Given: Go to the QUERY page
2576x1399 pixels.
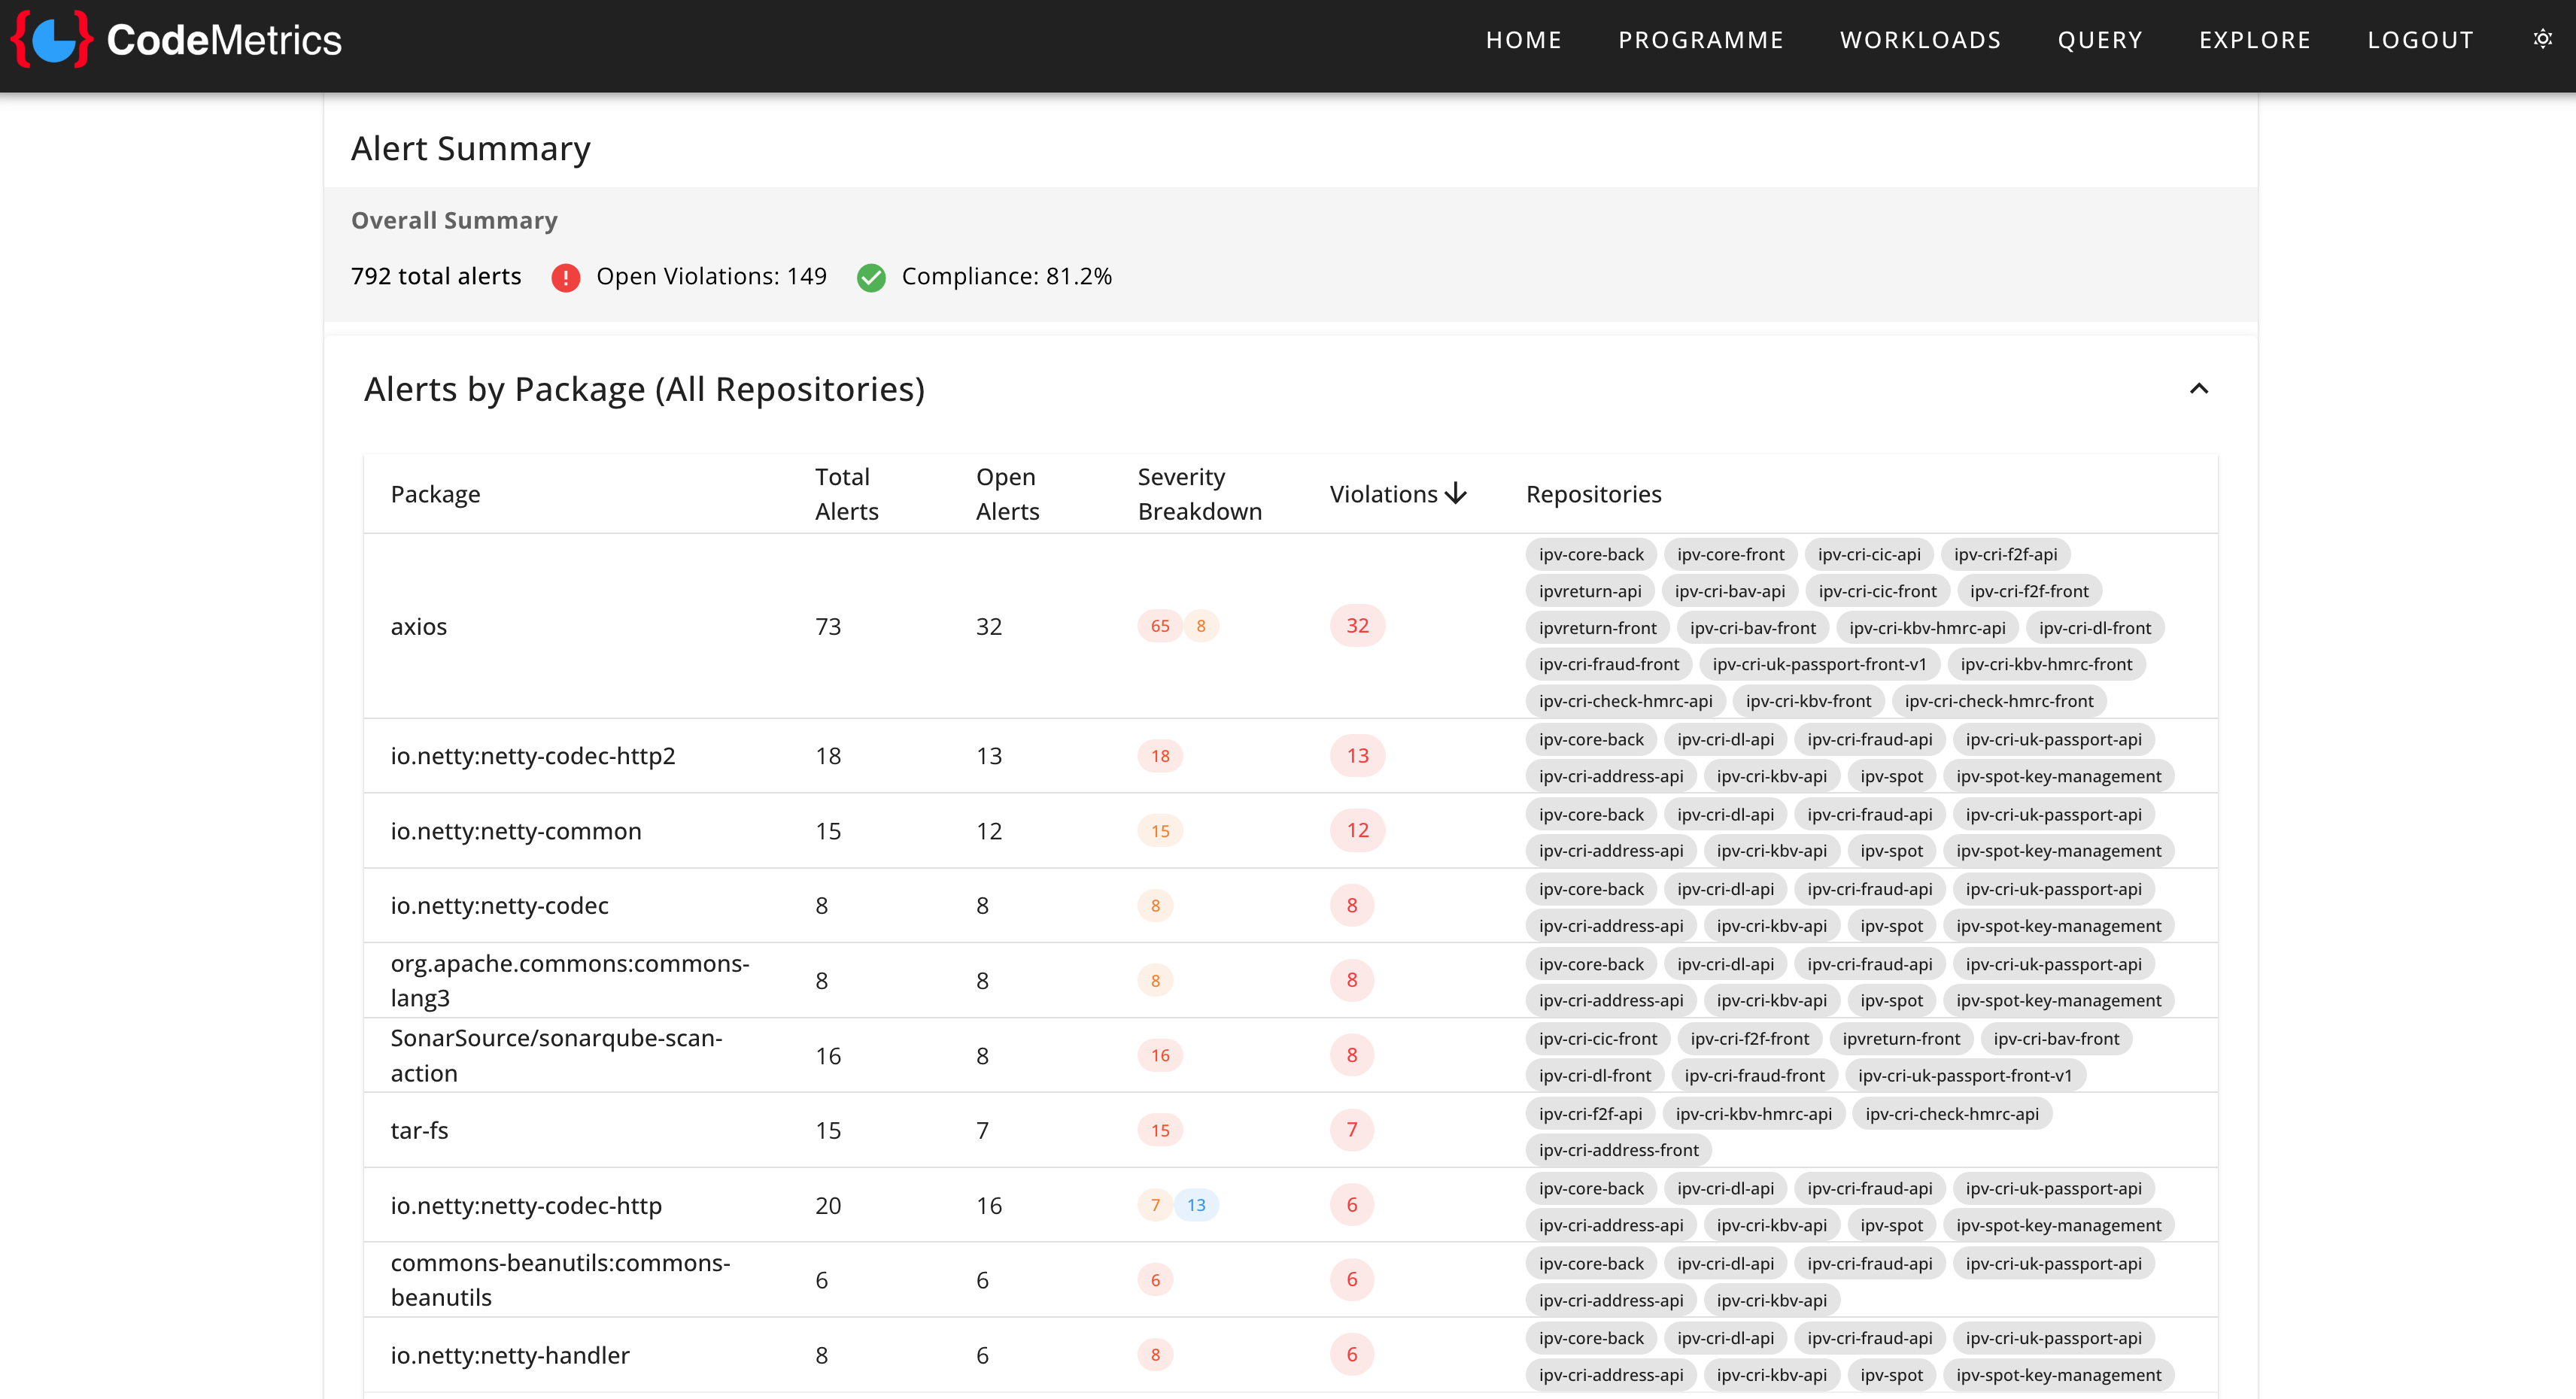Looking at the screenshot, I should pyautogui.click(x=2099, y=40).
